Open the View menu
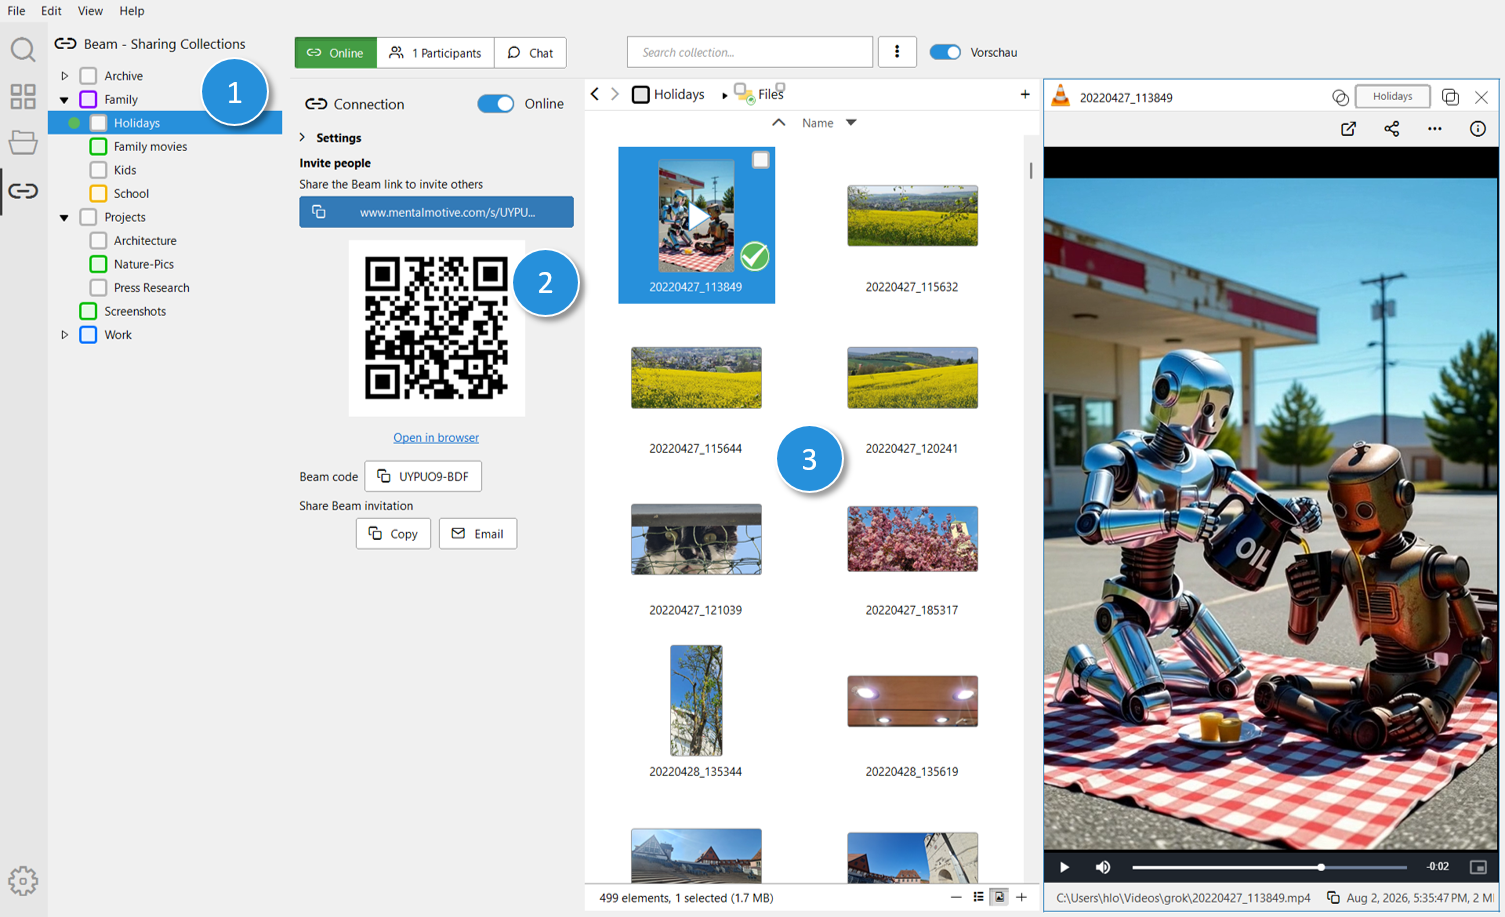1505x917 pixels. tap(90, 11)
